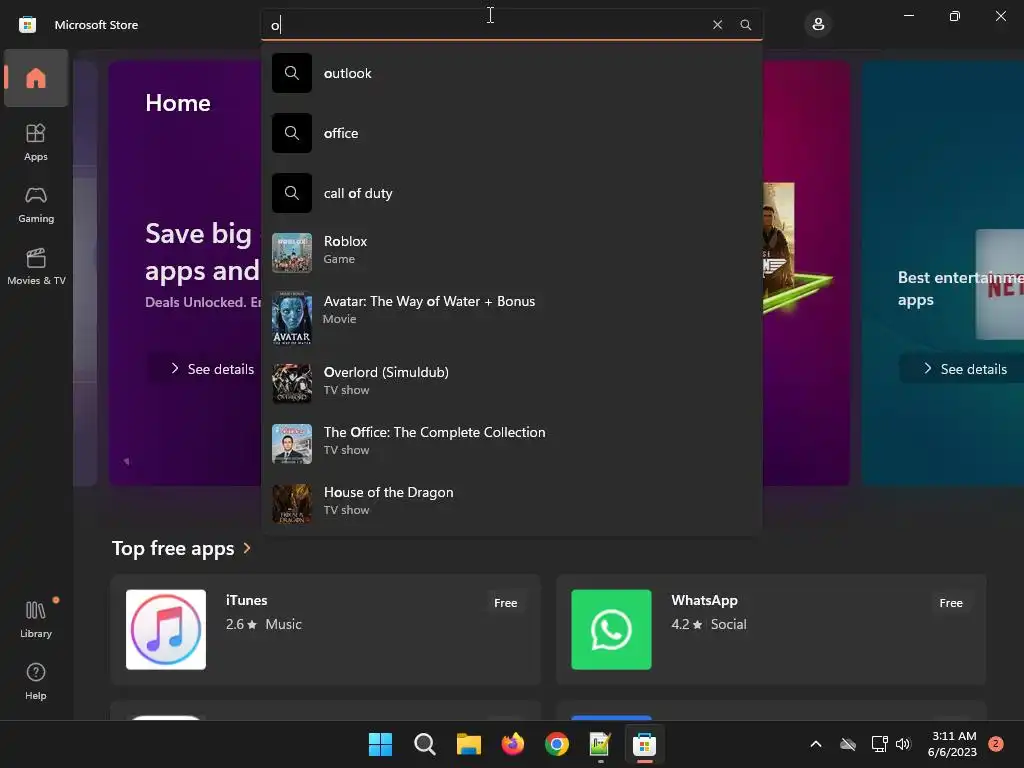Open Notepad++ from taskbar
Screen dimensions: 1024x768
pos(601,744)
